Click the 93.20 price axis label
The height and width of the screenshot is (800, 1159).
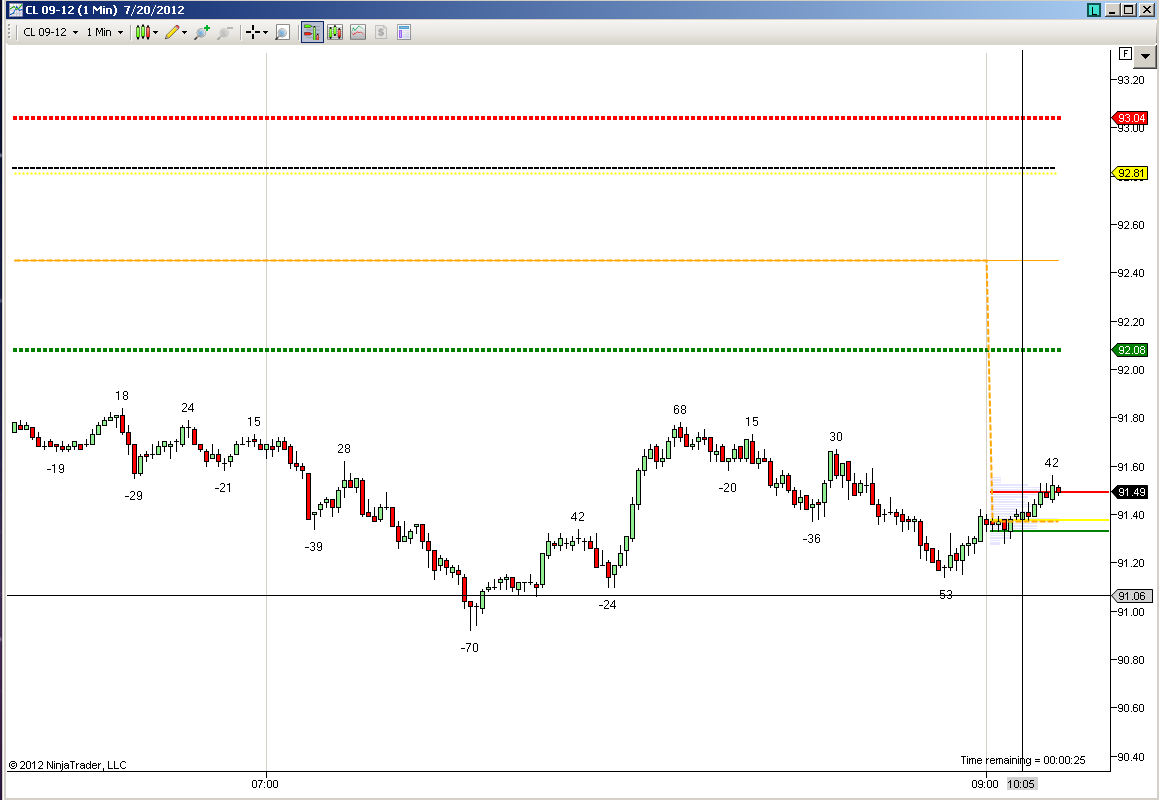click(1131, 81)
